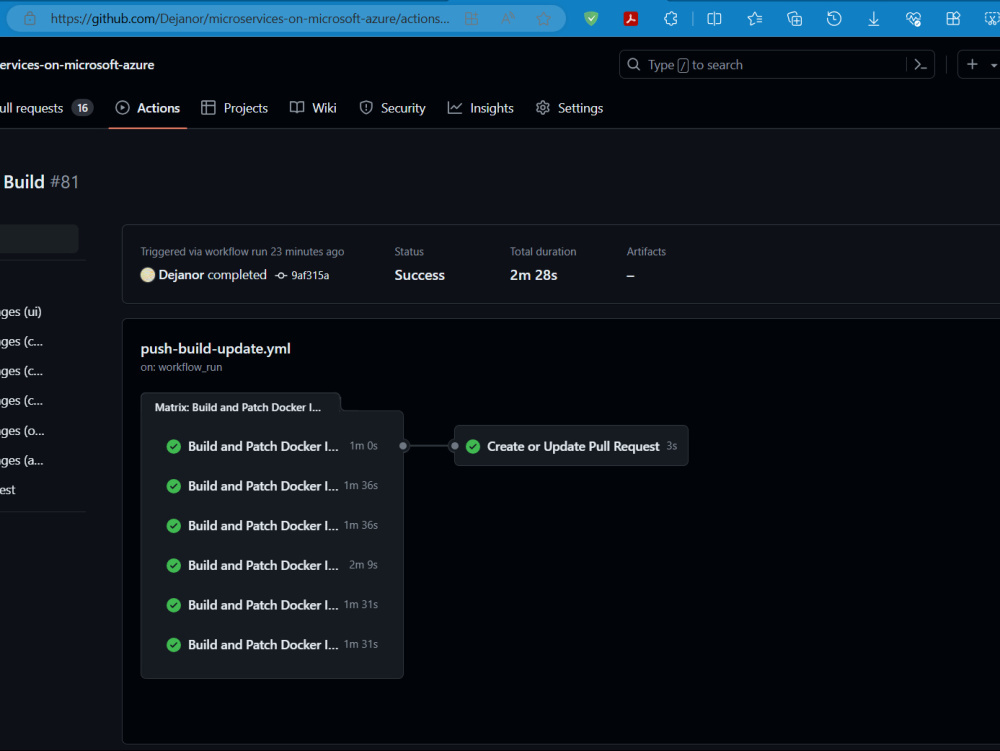Expand the Matrix: Build and Patch Docker header
Viewport: 1000px width, 751px height.
(x=237, y=407)
